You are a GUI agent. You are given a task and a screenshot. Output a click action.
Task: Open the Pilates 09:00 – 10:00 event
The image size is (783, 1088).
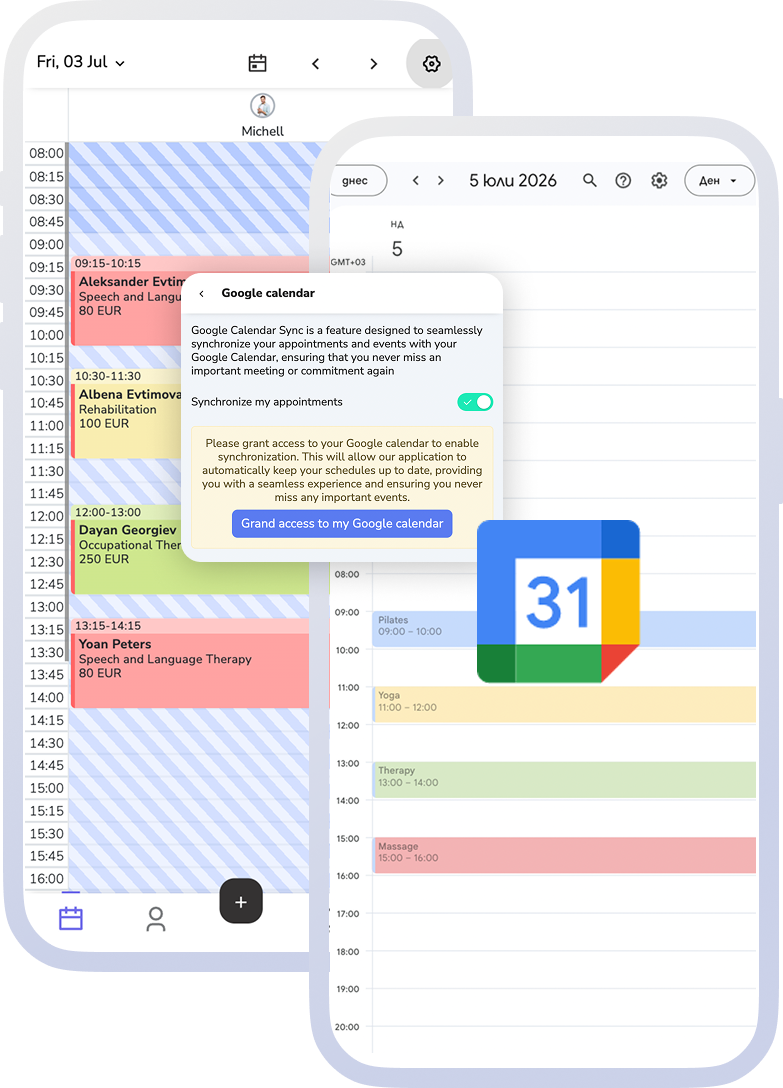point(425,629)
